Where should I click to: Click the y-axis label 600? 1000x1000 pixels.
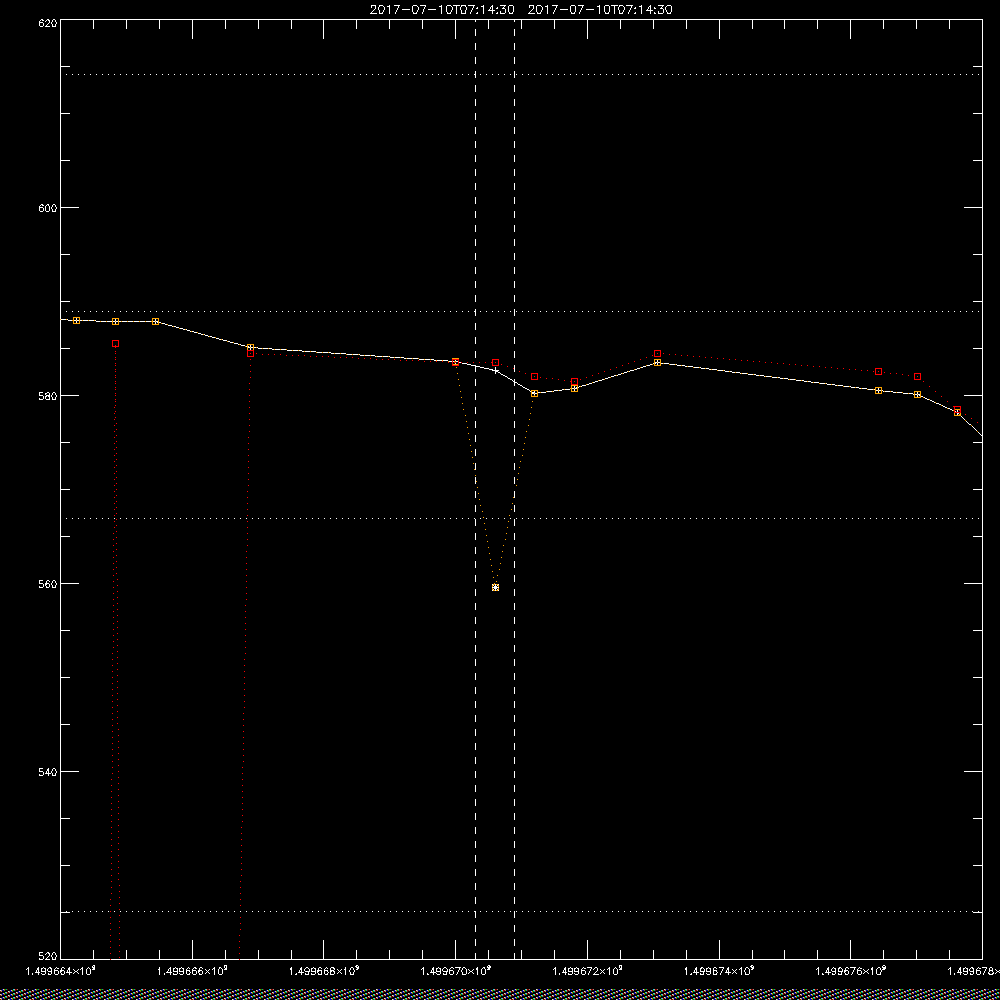[48, 208]
